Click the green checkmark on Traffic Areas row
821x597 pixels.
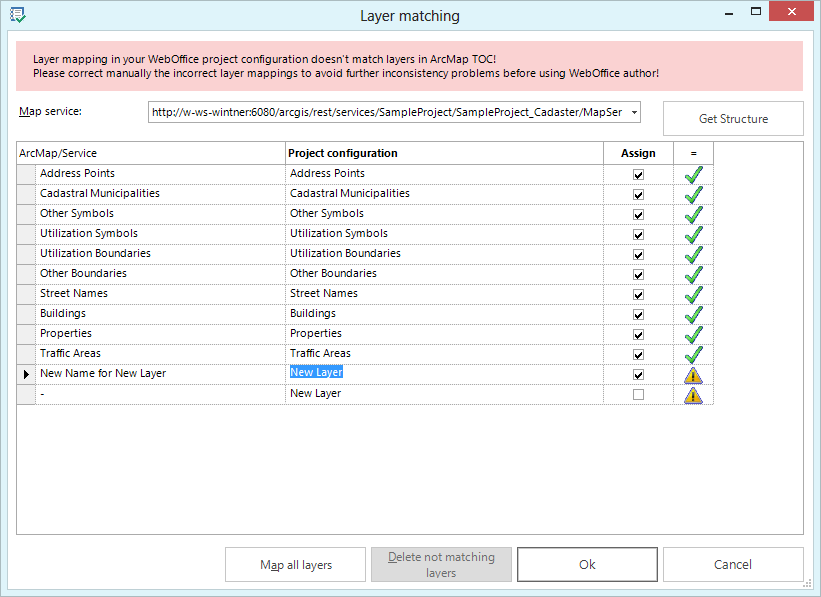693,353
